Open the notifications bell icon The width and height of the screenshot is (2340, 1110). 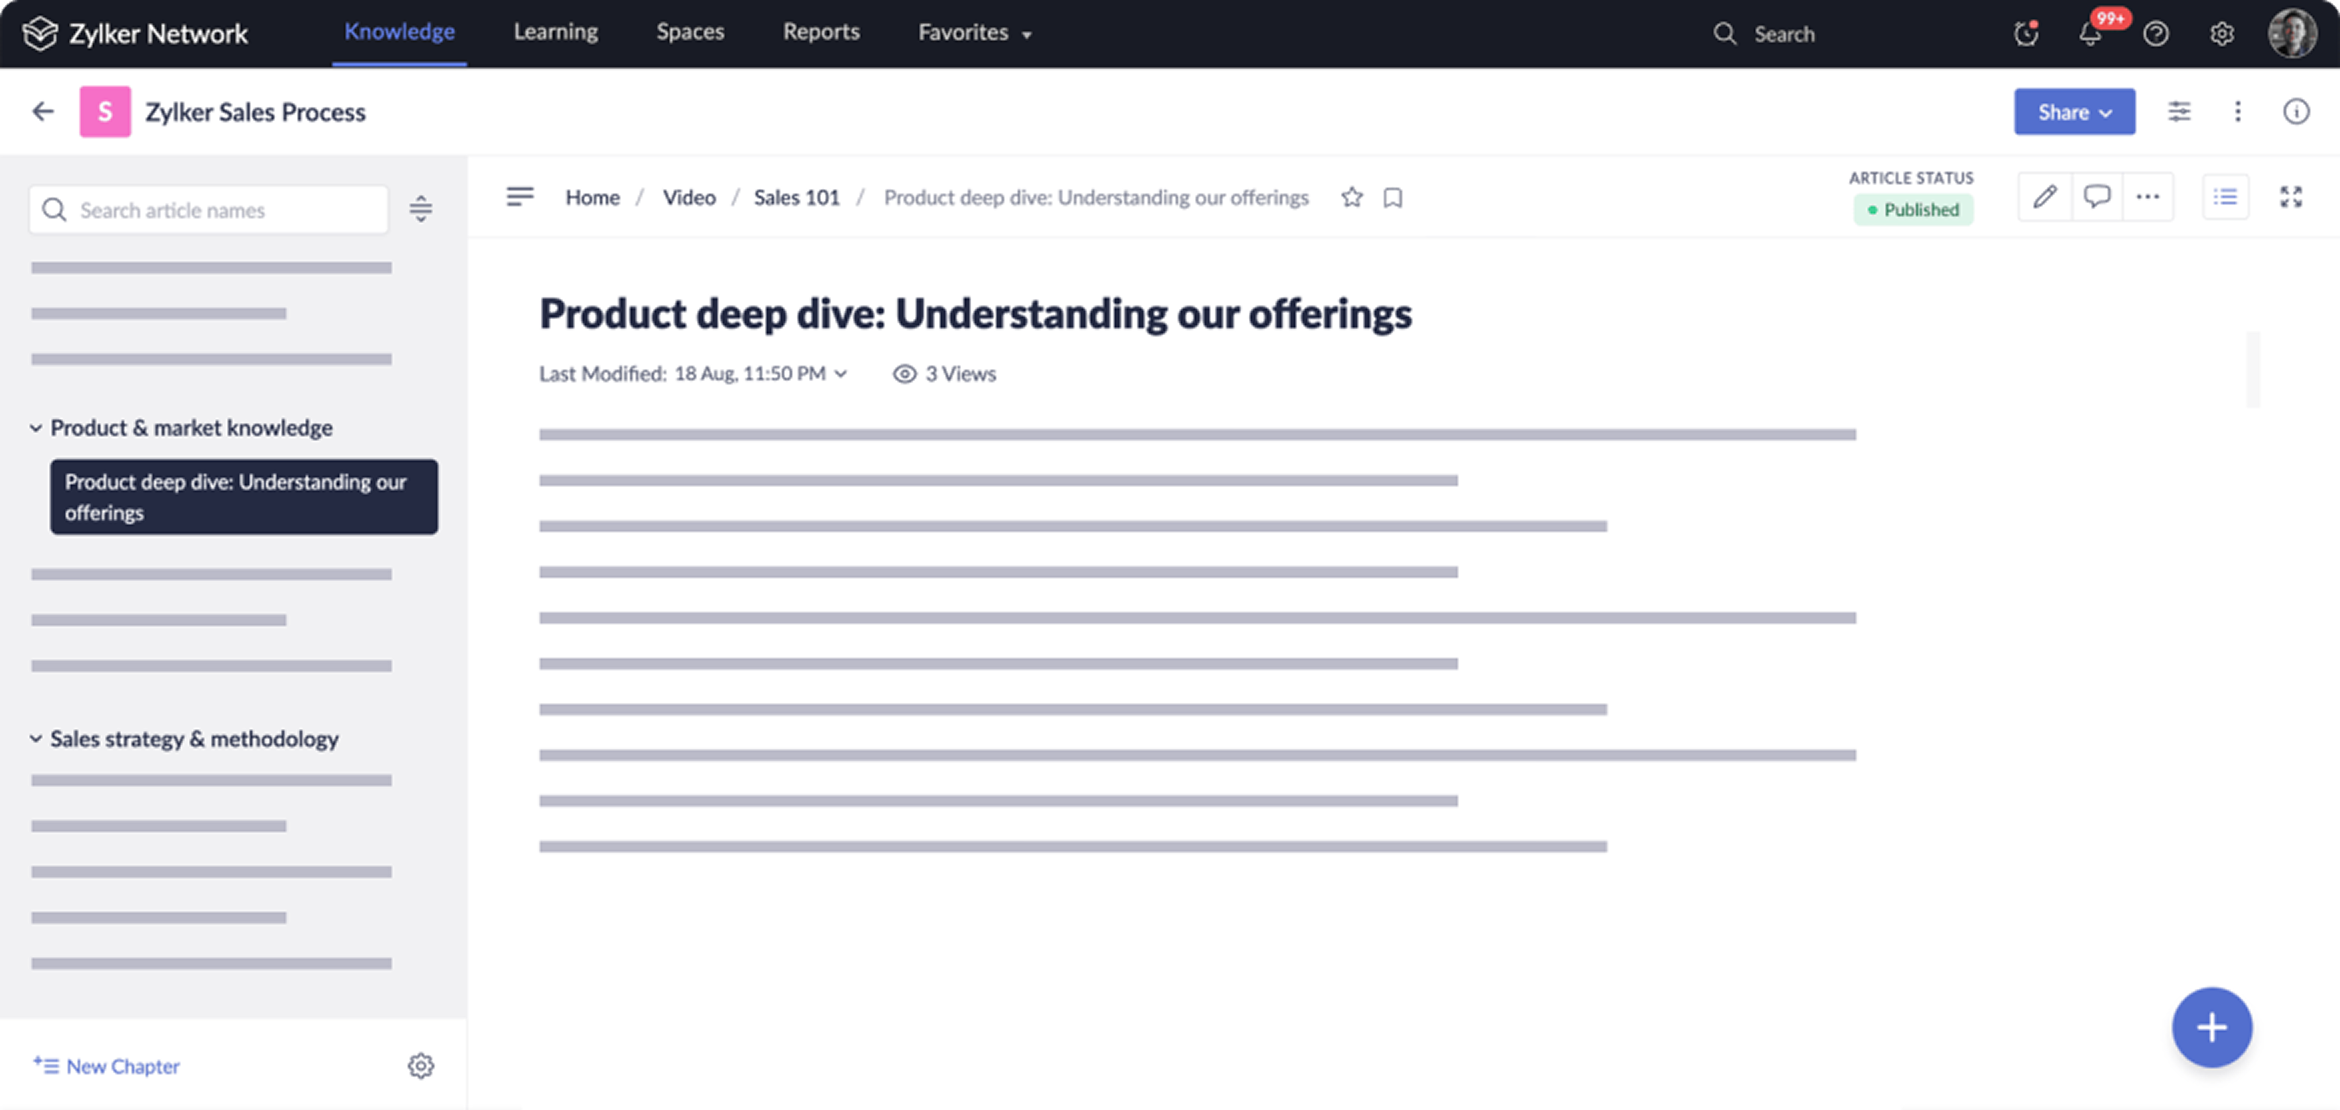coord(2090,34)
